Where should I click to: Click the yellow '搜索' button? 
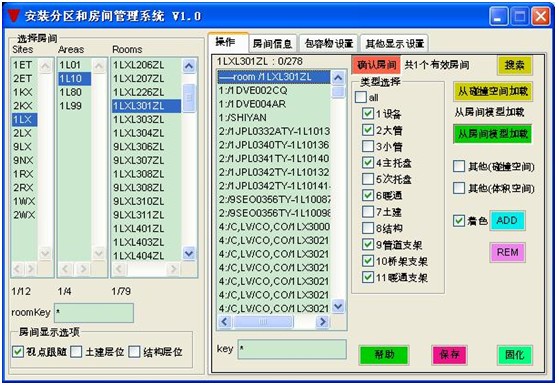515,65
